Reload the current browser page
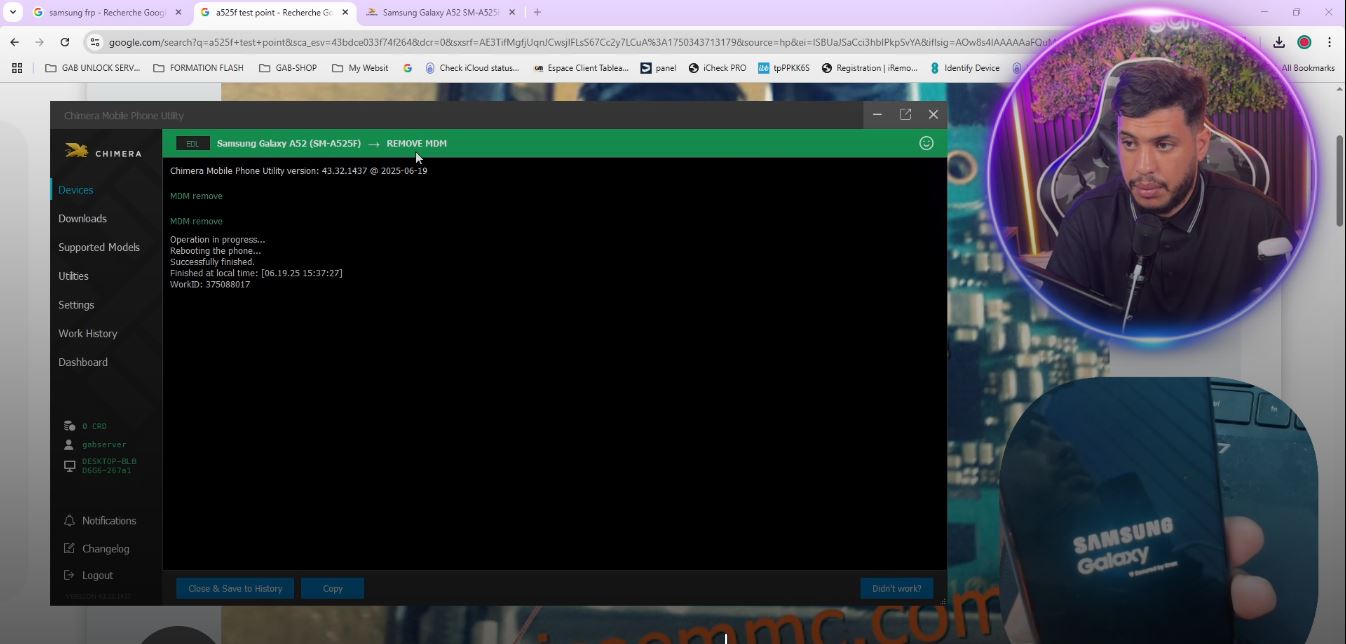1346x644 pixels. tap(65, 42)
